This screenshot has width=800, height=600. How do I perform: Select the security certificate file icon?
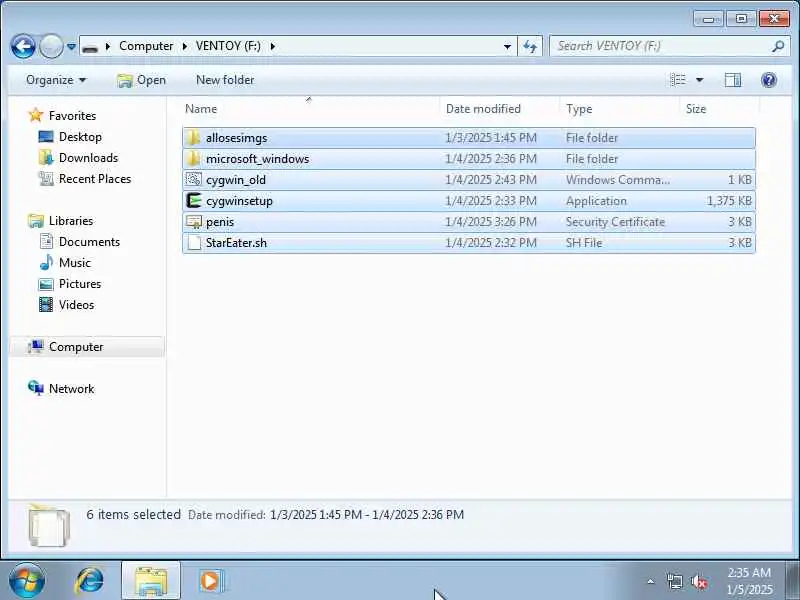(x=193, y=221)
